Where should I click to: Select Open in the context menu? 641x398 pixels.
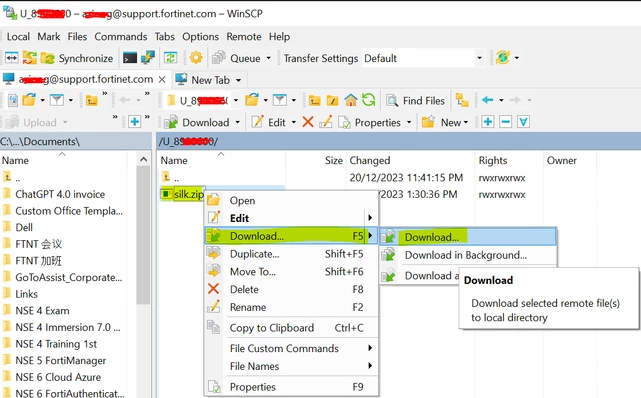click(x=291, y=201)
